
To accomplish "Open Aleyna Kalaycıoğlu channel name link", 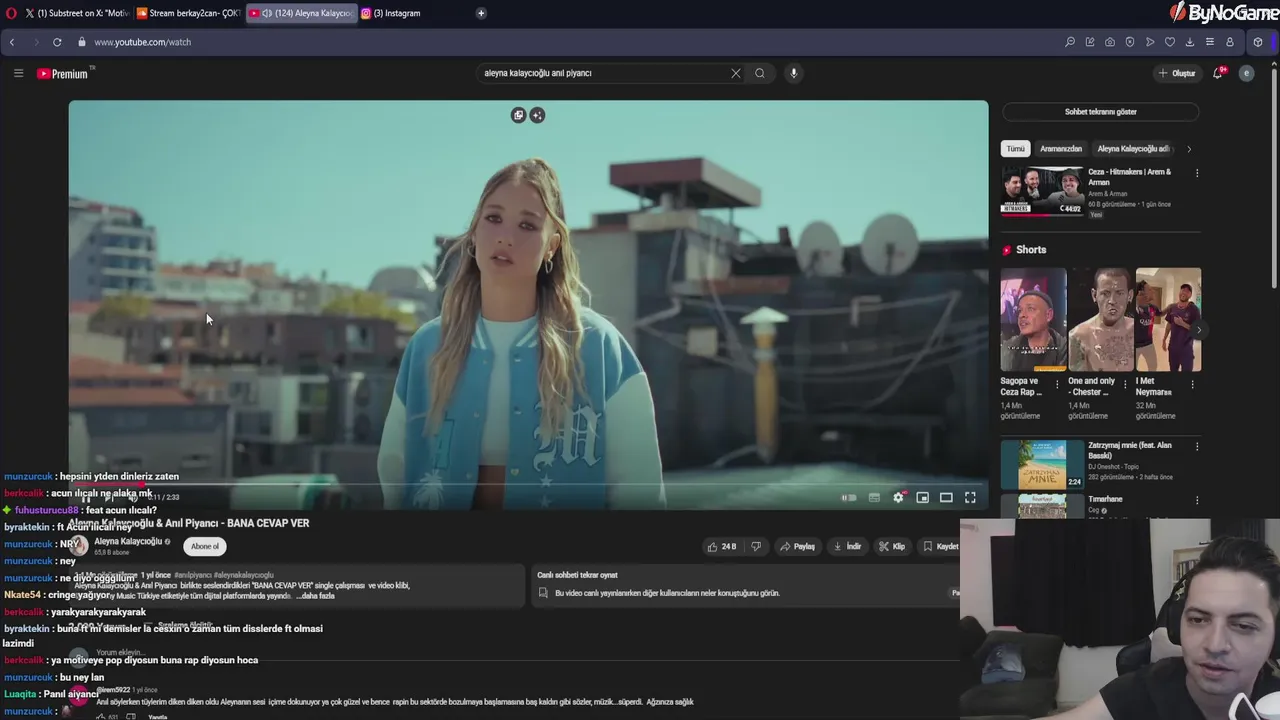I will coord(128,541).
